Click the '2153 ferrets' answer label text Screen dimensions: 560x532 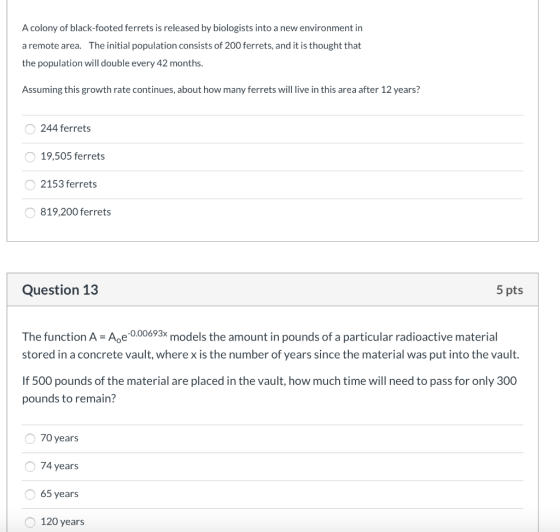(x=69, y=184)
